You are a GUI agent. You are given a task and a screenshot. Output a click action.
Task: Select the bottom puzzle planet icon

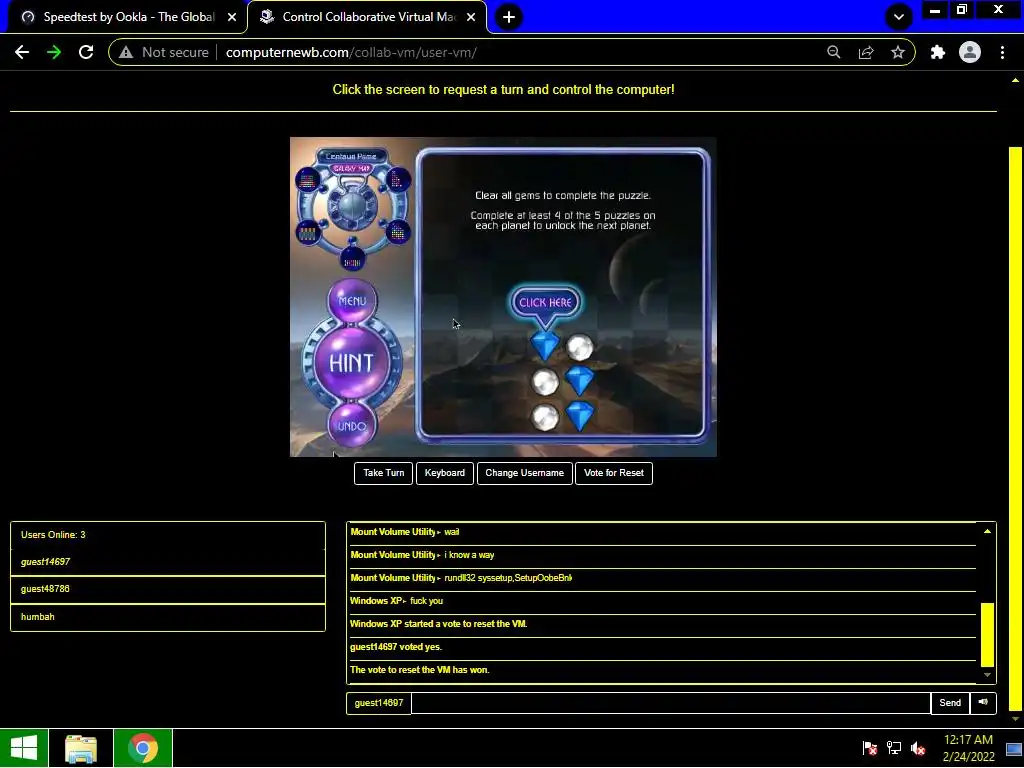point(352,261)
